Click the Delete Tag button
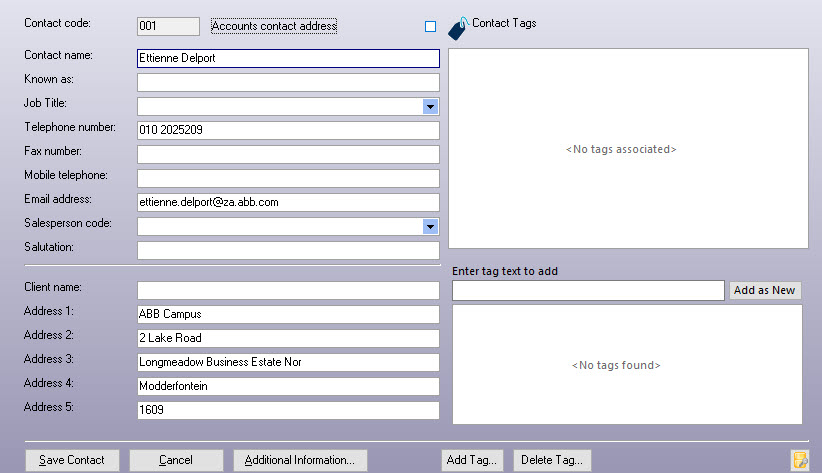 click(x=553, y=460)
